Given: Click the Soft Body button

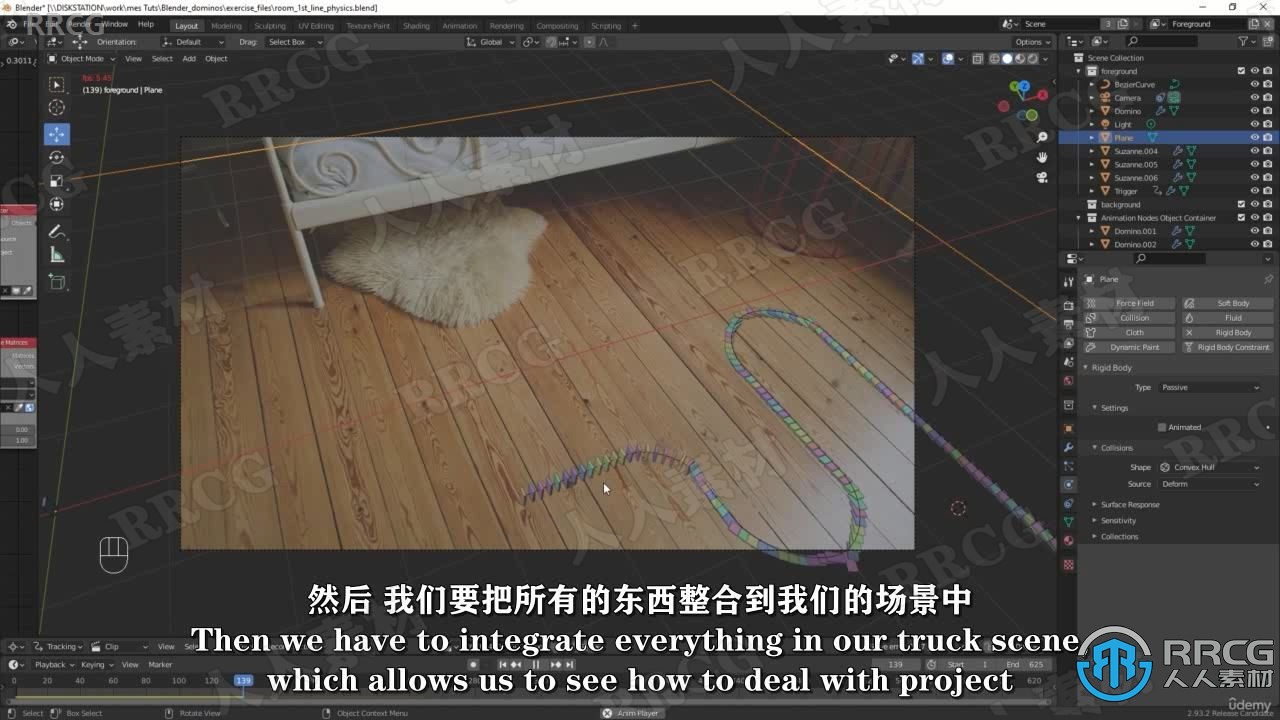Looking at the screenshot, I should [1226, 303].
